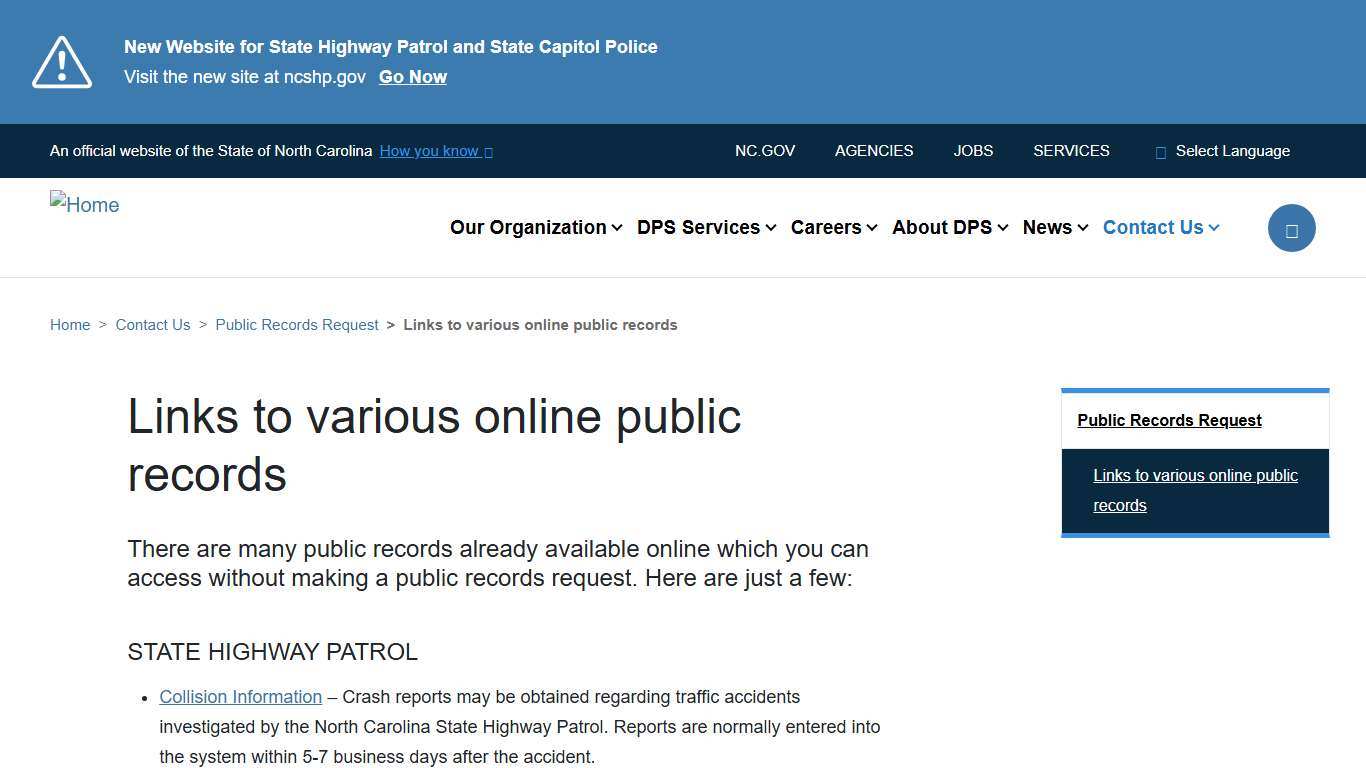Expand the Contact Us navigation menu
The image size is (1366, 768).
[x=1160, y=227]
